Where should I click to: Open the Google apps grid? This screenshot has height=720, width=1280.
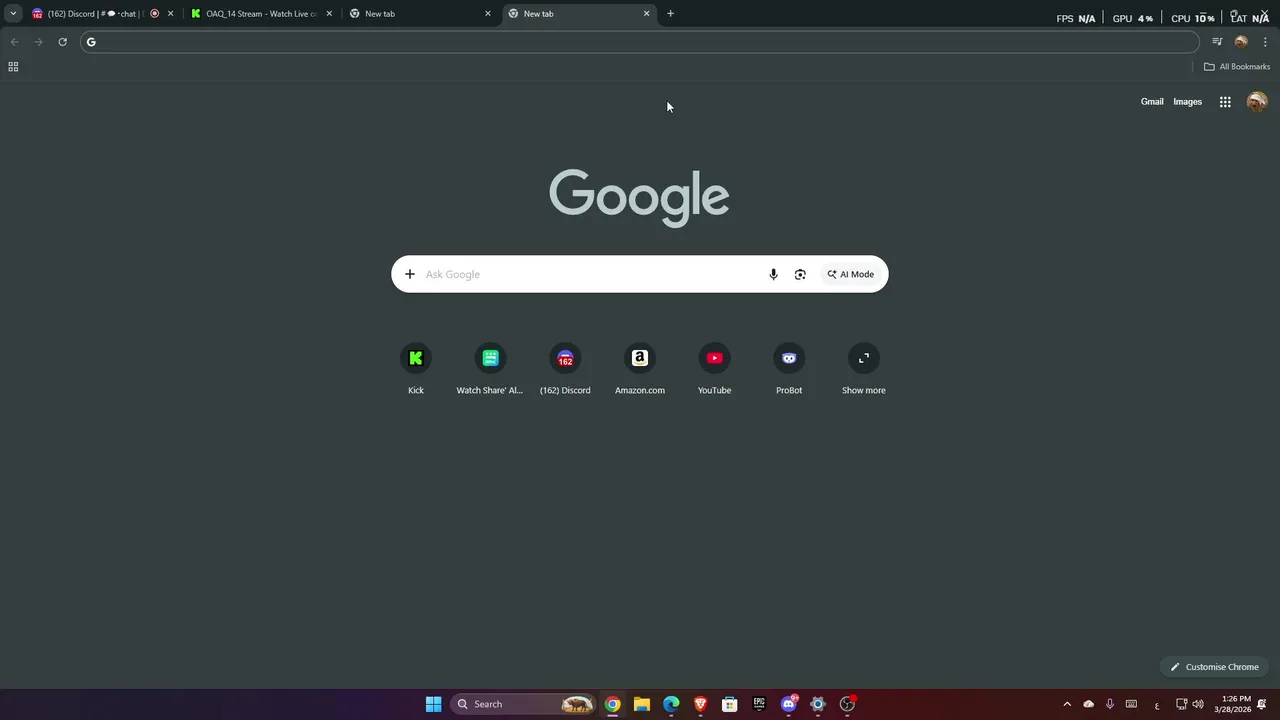[1225, 101]
